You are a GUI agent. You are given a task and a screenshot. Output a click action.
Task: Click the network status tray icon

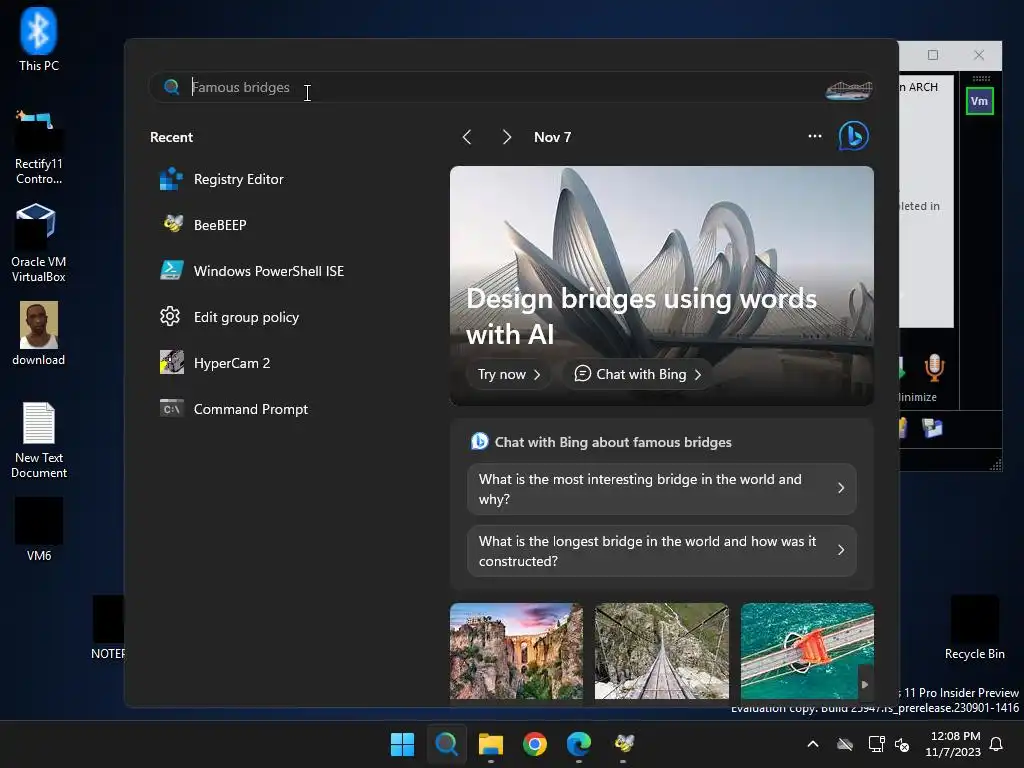pos(876,744)
